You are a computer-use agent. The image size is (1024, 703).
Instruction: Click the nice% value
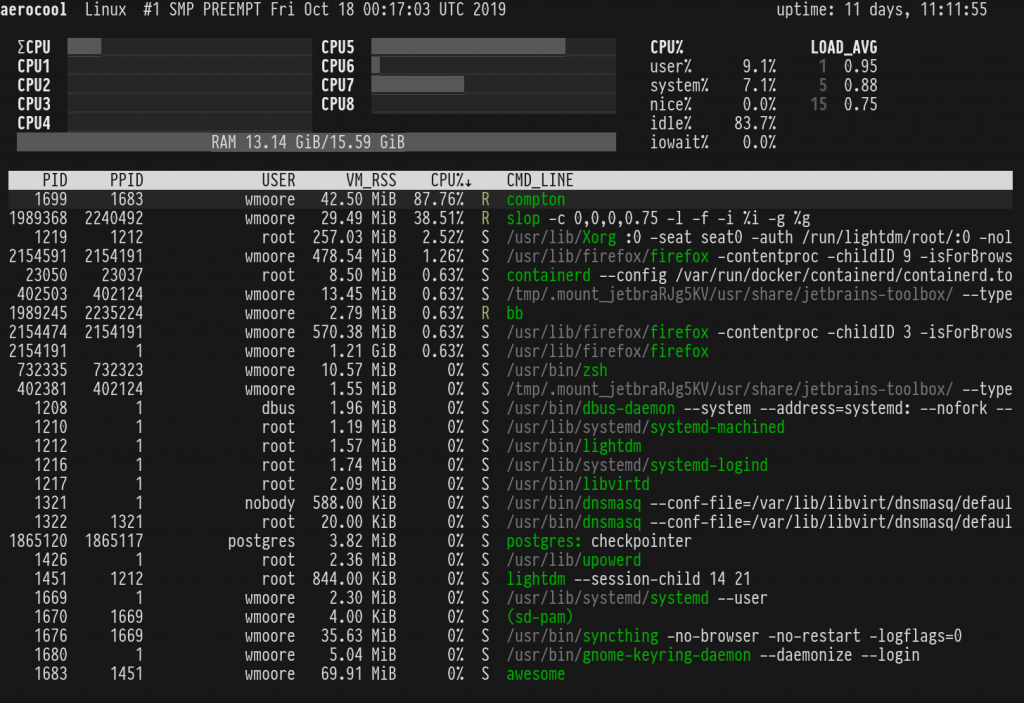[759, 104]
